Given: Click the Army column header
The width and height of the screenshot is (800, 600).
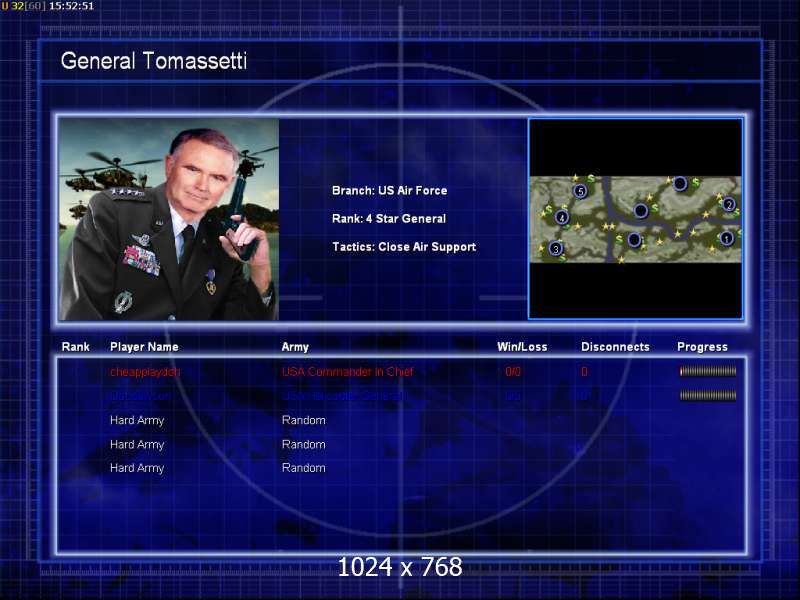Looking at the screenshot, I should coord(295,347).
